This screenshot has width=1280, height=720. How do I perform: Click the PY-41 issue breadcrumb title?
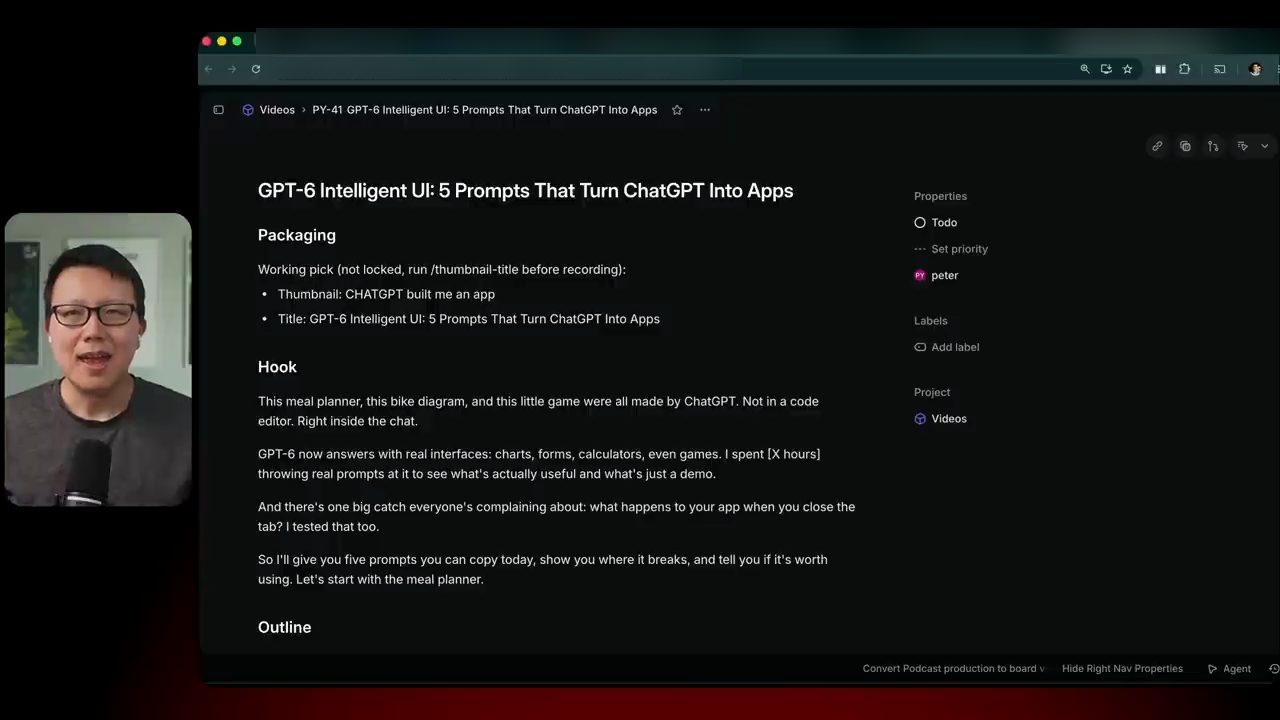pos(485,110)
